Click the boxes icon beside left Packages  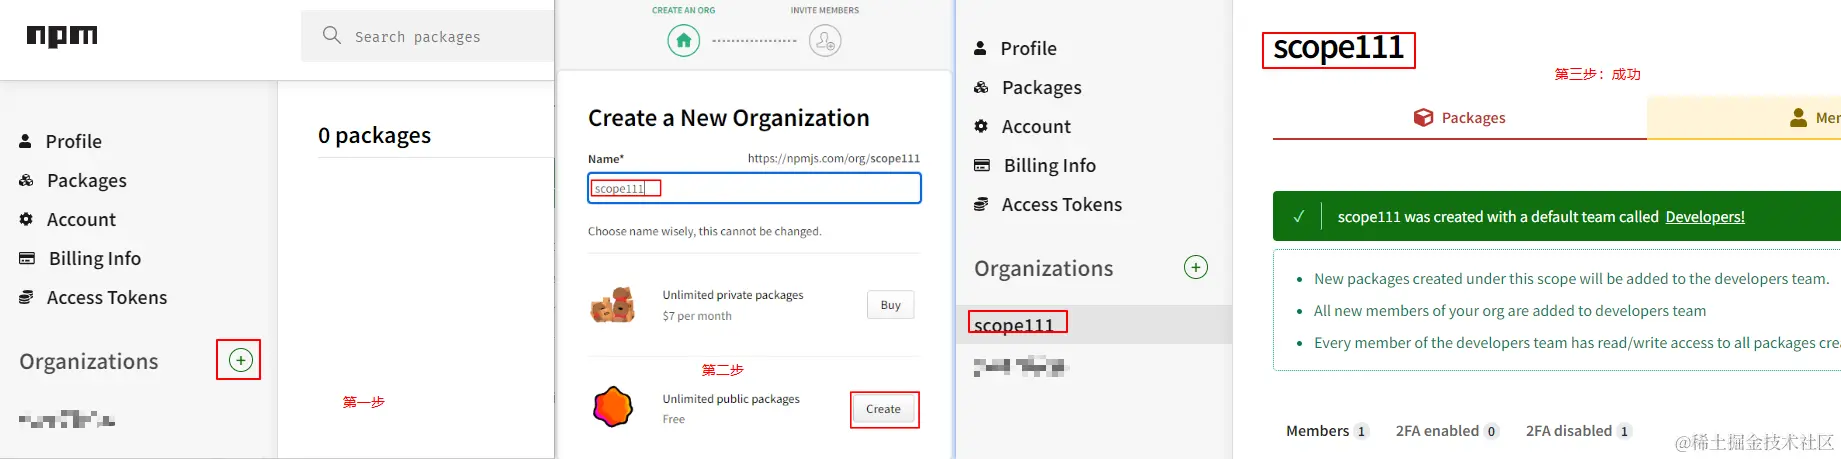pyautogui.click(x=27, y=180)
